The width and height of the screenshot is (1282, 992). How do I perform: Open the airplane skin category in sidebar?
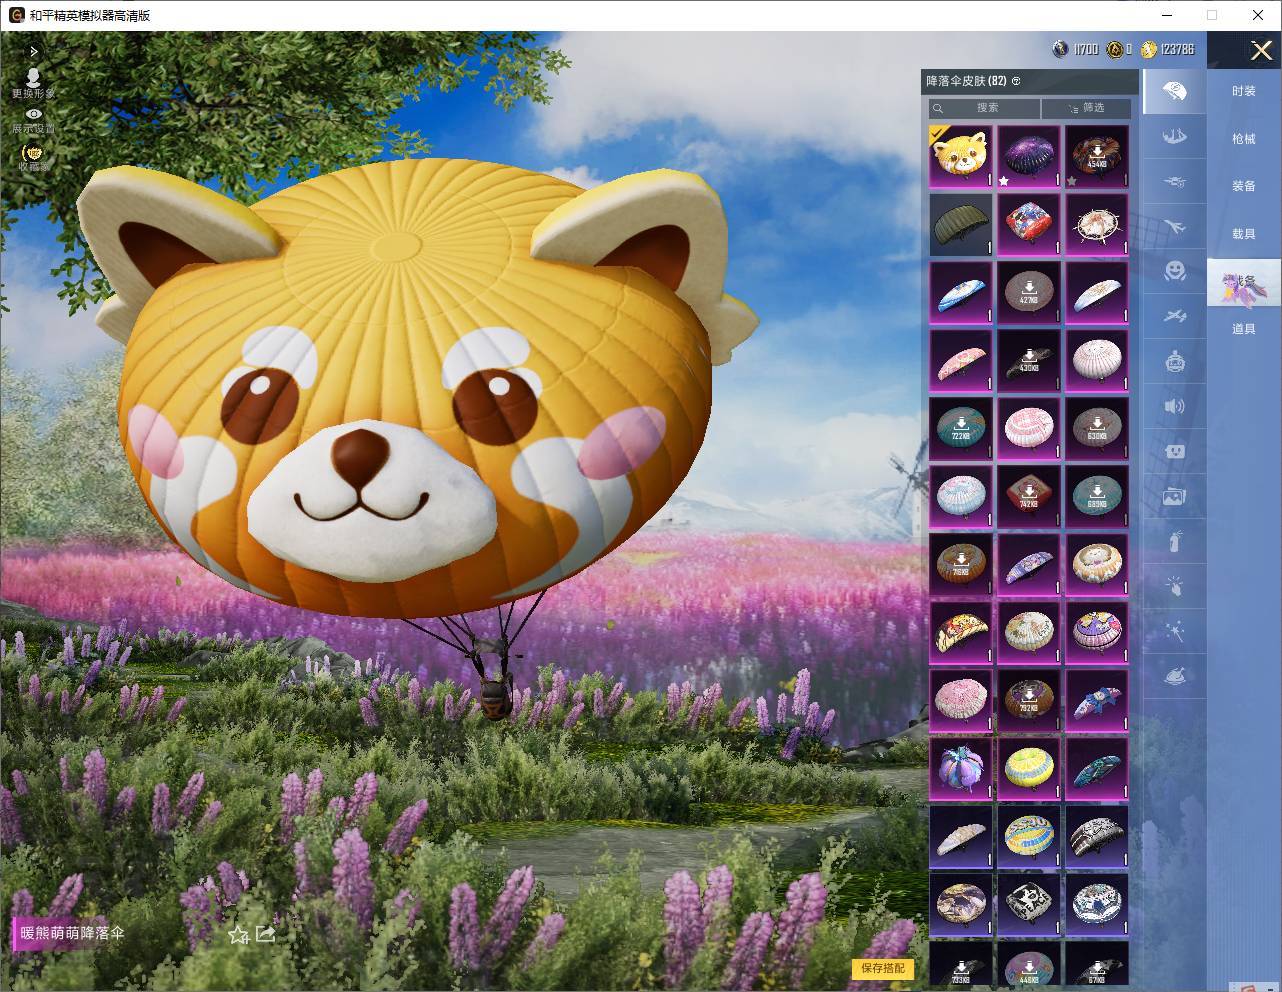point(1175,227)
